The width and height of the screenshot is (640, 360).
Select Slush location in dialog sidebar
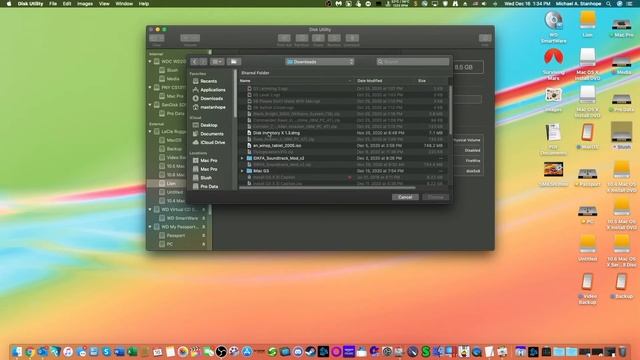coord(206,178)
